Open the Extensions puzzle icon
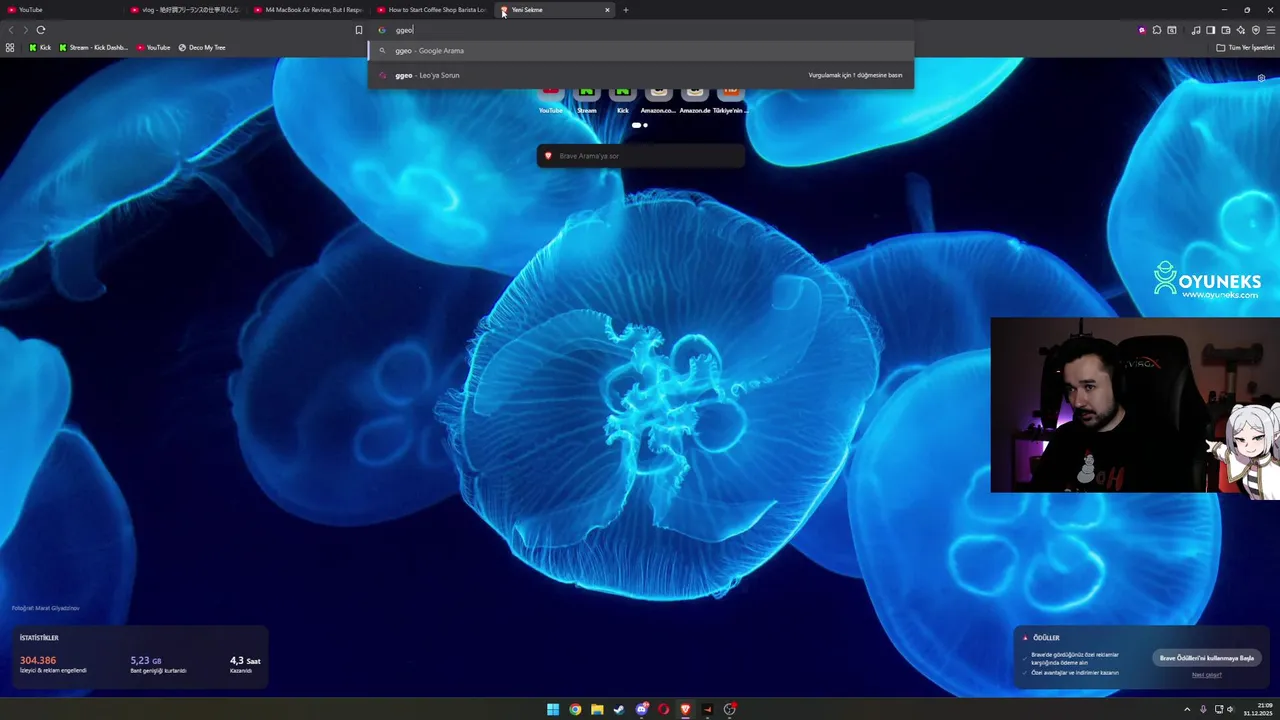1280x720 pixels. 1157,30
